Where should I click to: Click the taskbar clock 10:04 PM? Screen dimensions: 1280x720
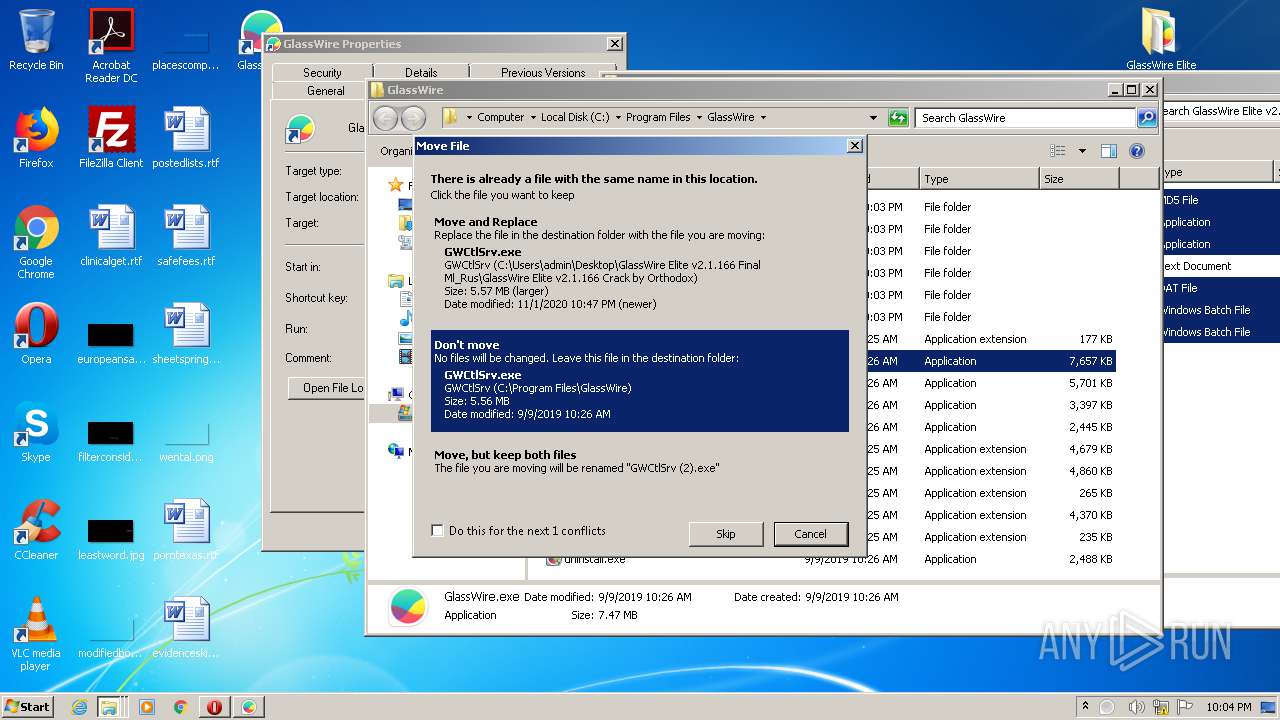[x=1231, y=707]
